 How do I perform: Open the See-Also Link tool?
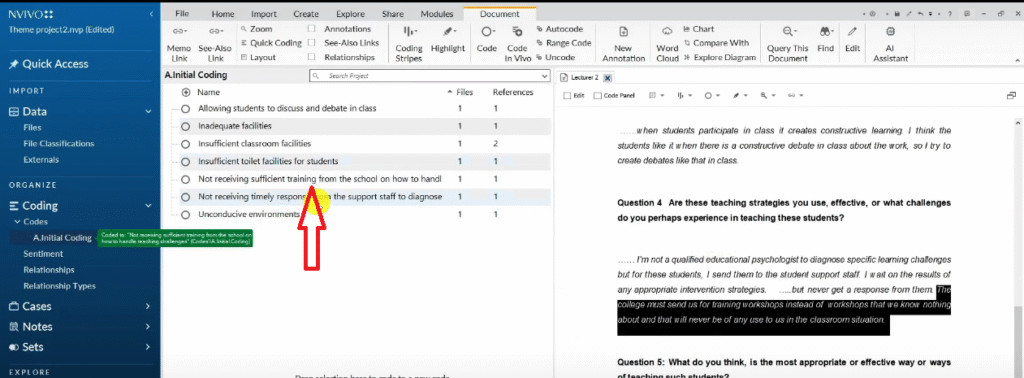pos(215,44)
